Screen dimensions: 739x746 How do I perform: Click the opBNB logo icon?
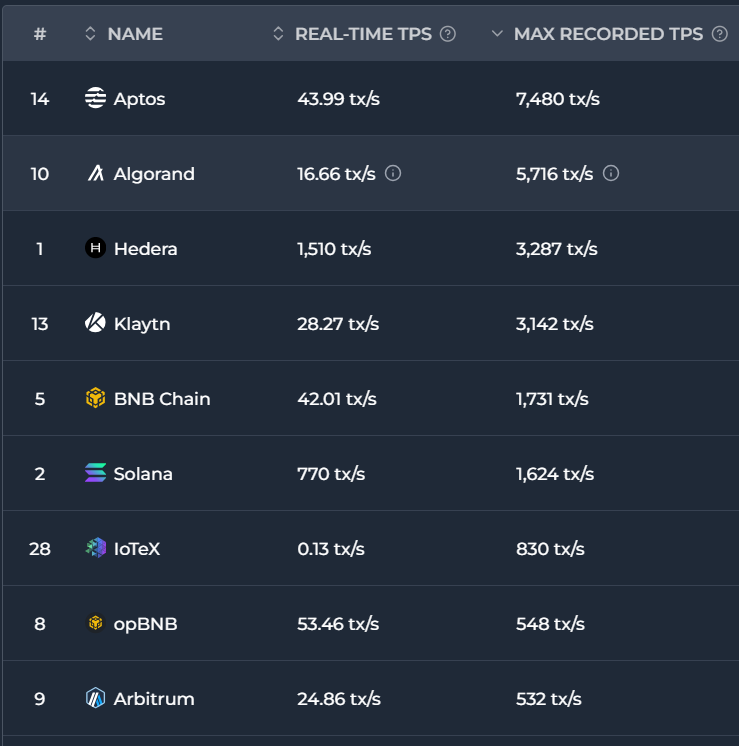click(x=95, y=623)
